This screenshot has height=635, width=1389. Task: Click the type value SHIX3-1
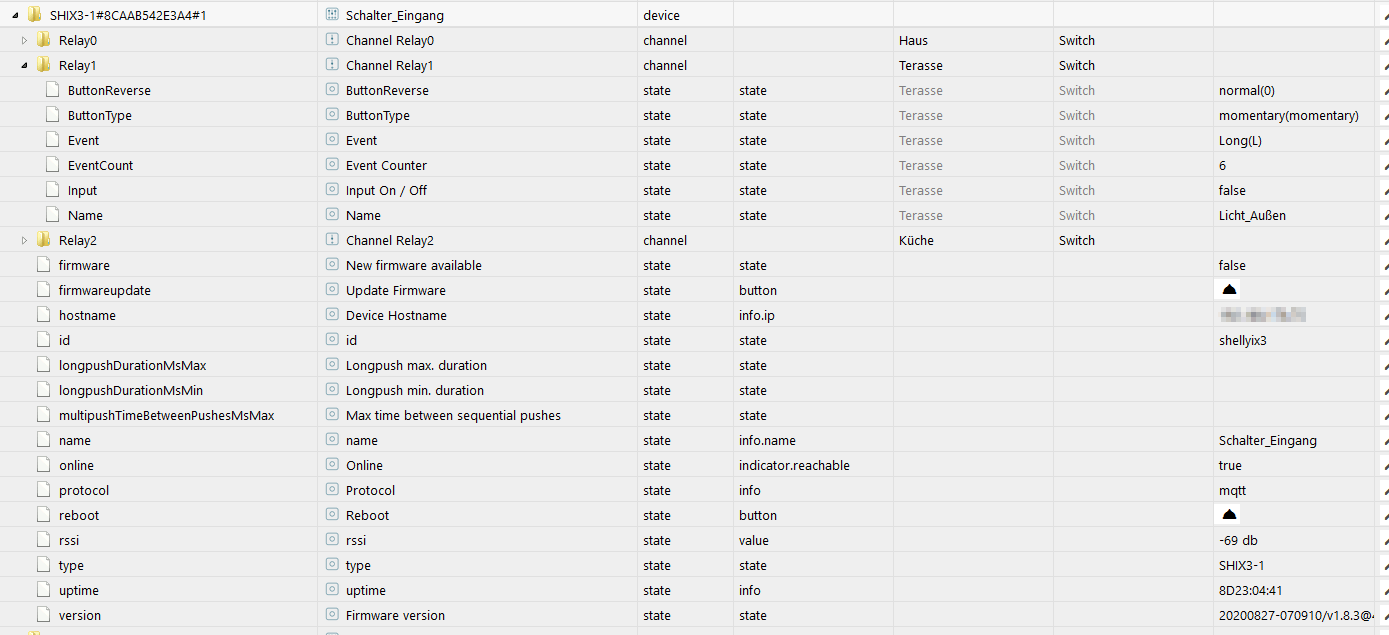pos(1241,565)
